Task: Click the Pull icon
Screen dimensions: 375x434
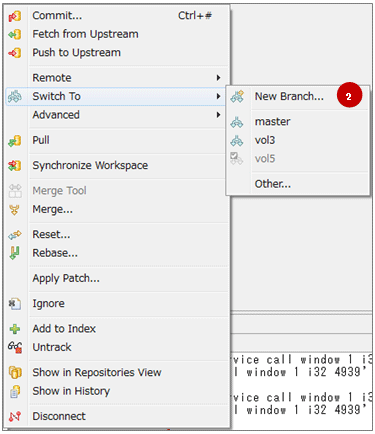Action: coord(15,141)
